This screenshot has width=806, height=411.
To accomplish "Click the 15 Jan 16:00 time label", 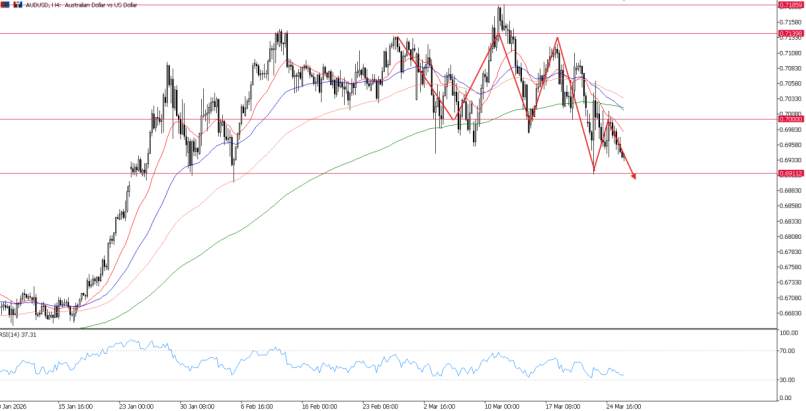I will pyautogui.click(x=74, y=406).
